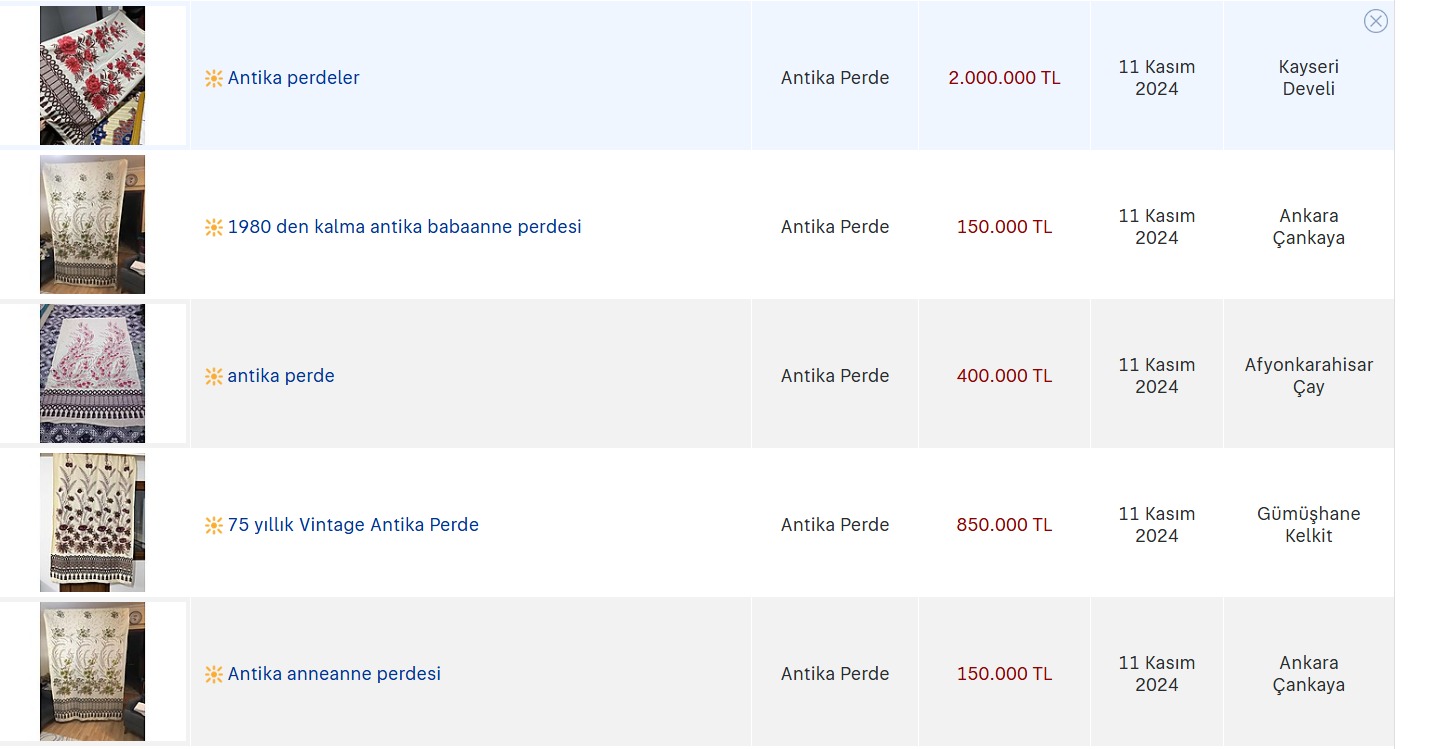
Task: Click the 400.000 TL price
Action: (x=1004, y=376)
